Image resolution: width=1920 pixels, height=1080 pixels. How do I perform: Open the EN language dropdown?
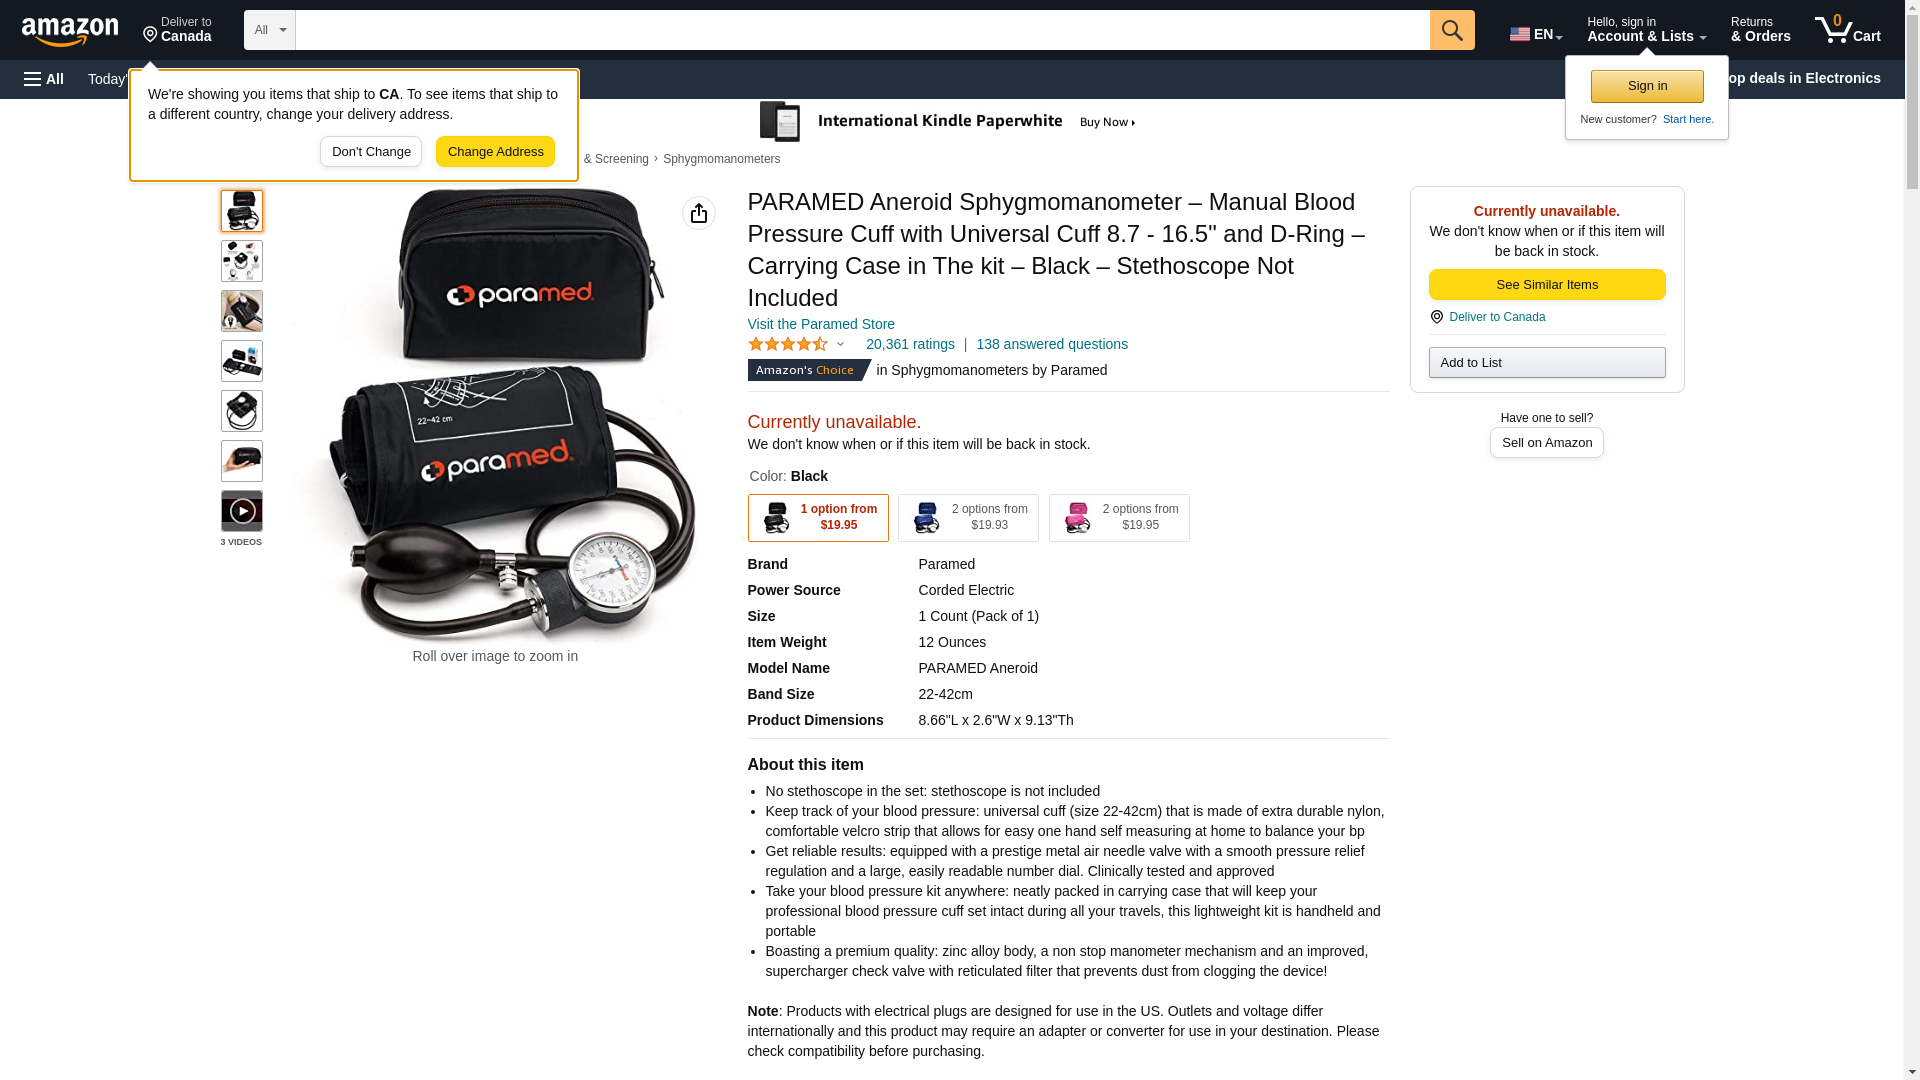(1536, 33)
